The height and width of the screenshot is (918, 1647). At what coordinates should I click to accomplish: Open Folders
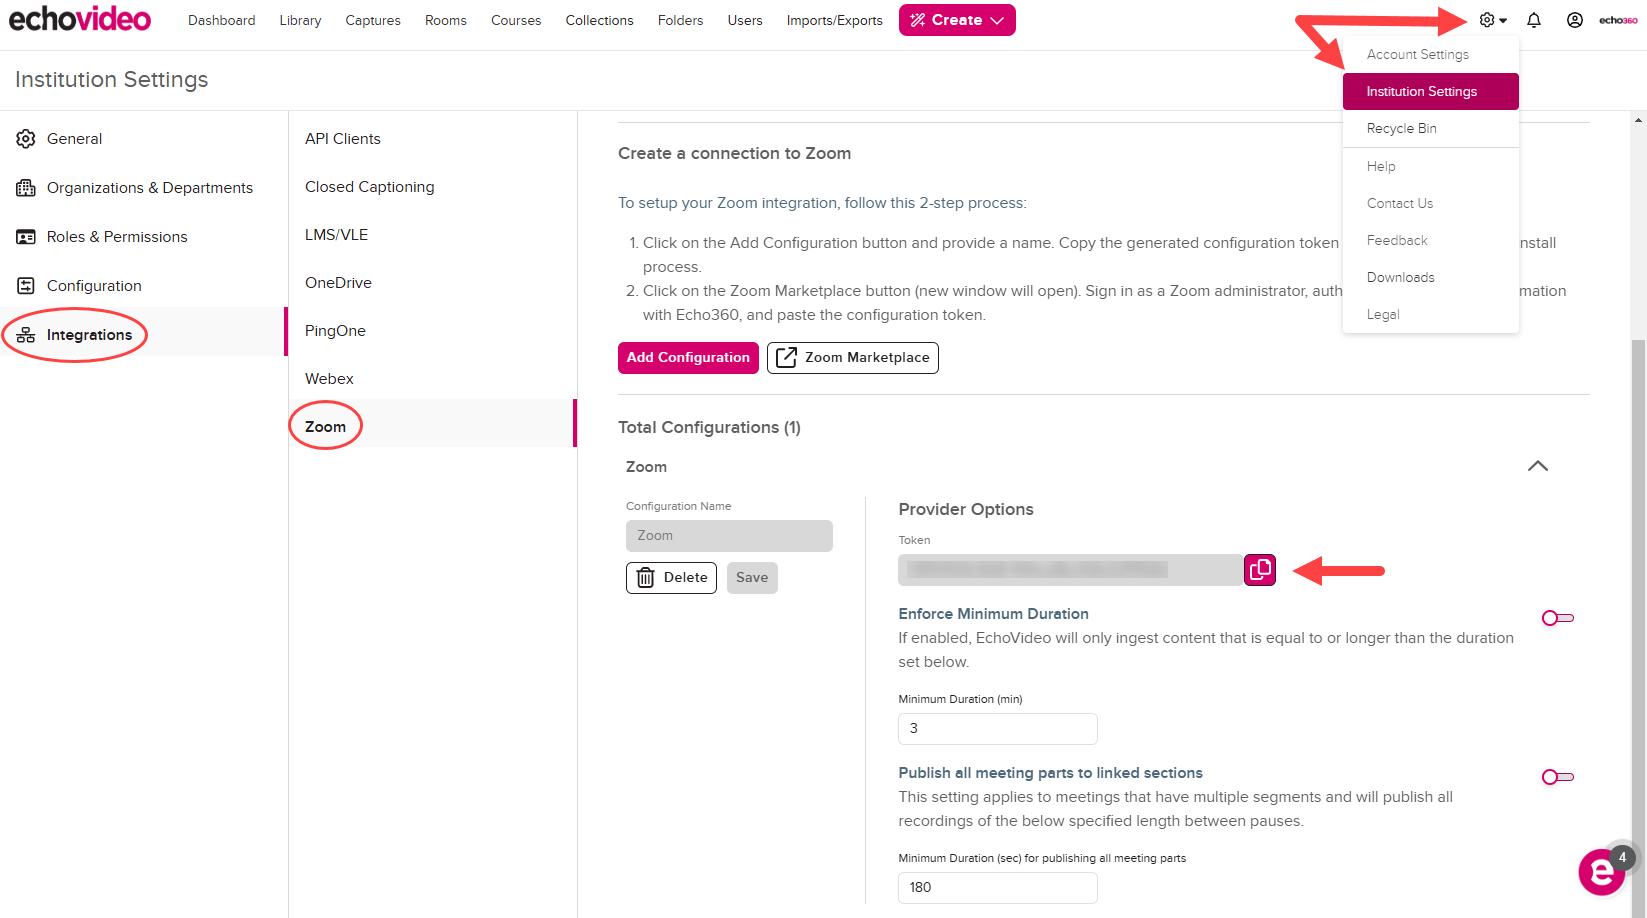681,20
